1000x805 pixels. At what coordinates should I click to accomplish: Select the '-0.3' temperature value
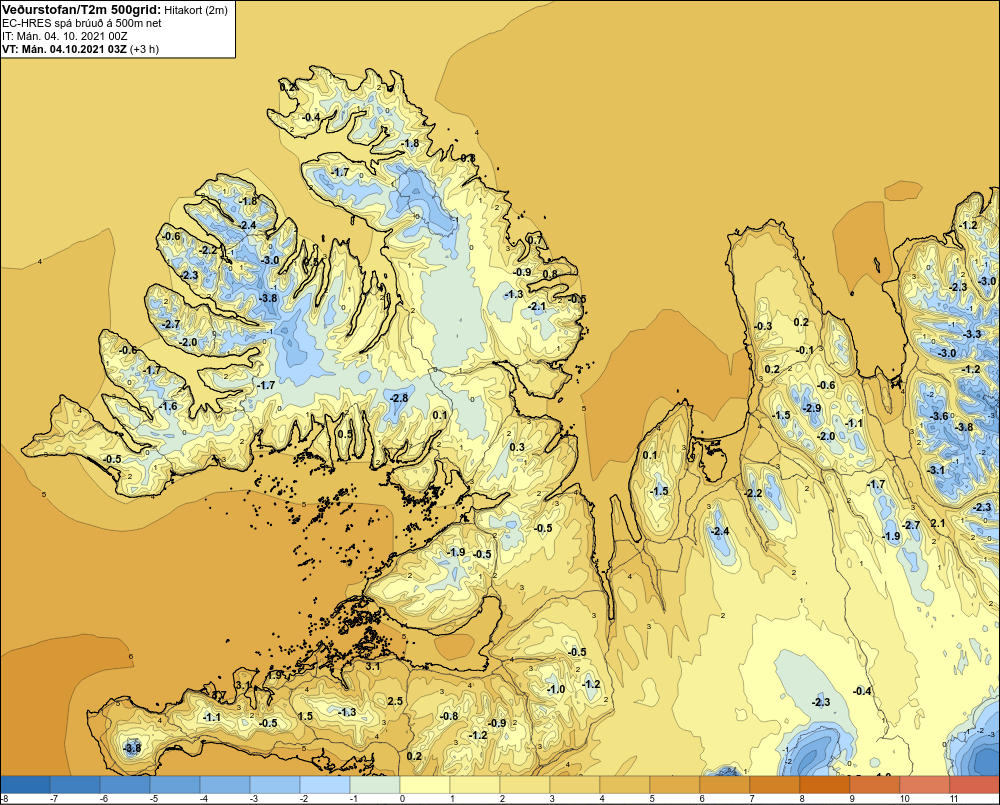(763, 326)
